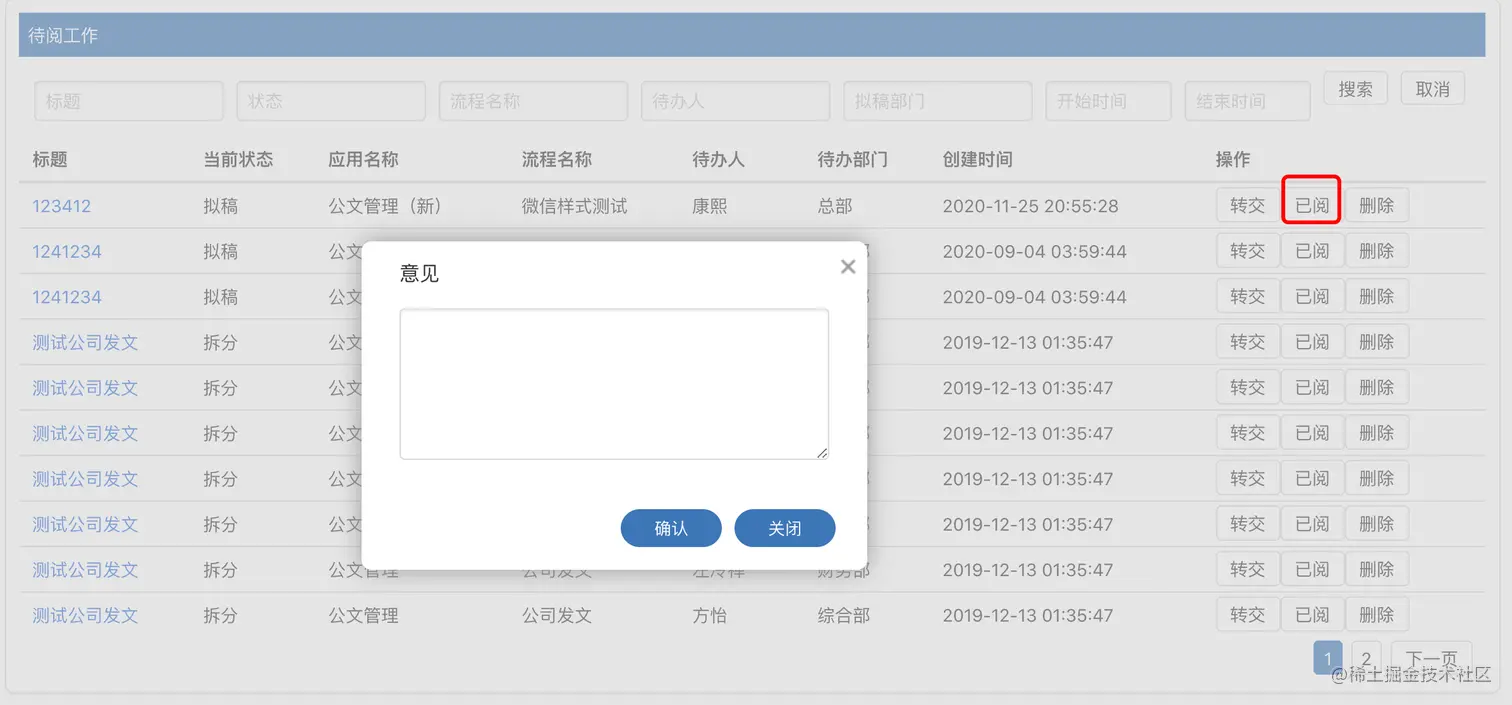Image resolution: width=1512 pixels, height=705 pixels.
Task: Go to next page via 下一页
Action: (1432, 658)
